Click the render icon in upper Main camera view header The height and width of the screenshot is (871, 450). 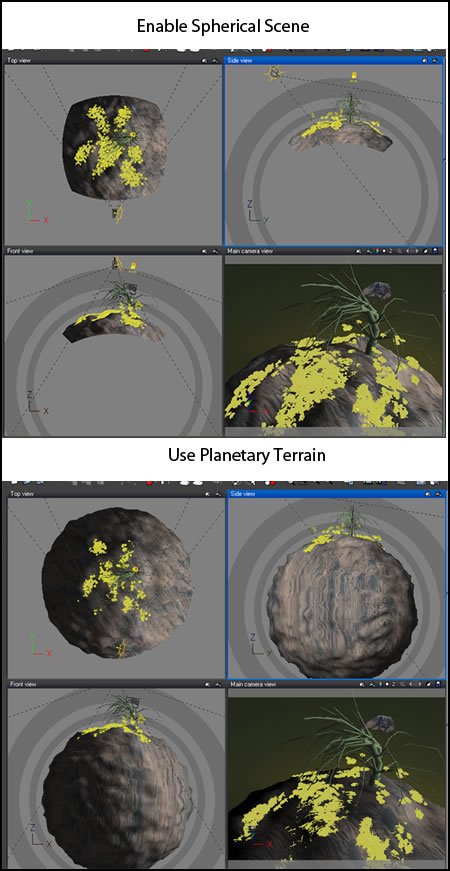(x=426, y=251)
